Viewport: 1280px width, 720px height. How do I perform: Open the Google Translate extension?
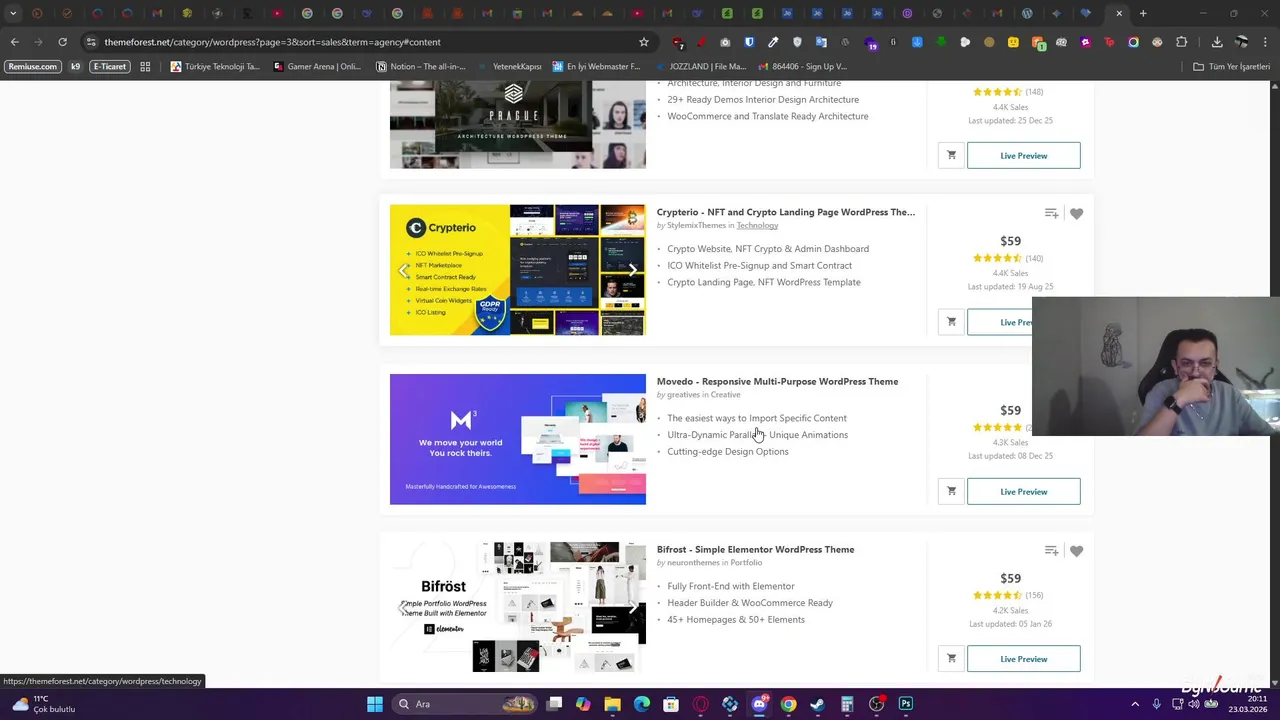[821, 42]
